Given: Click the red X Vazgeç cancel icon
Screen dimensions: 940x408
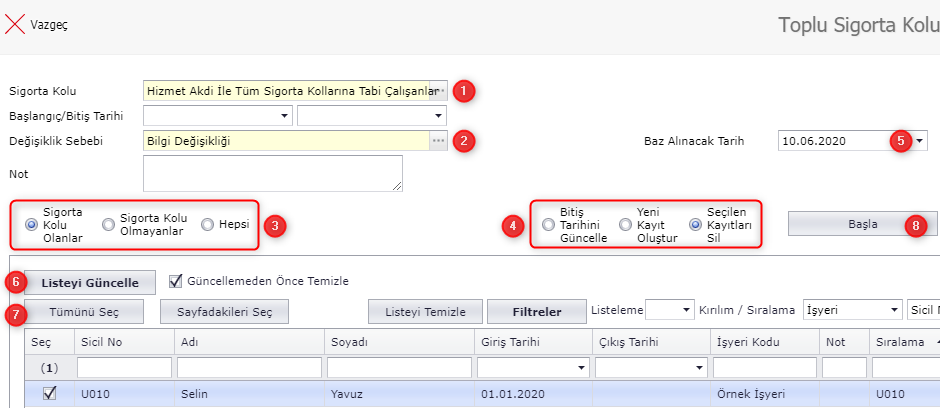Looking at the screenshot, I should 15,24.
